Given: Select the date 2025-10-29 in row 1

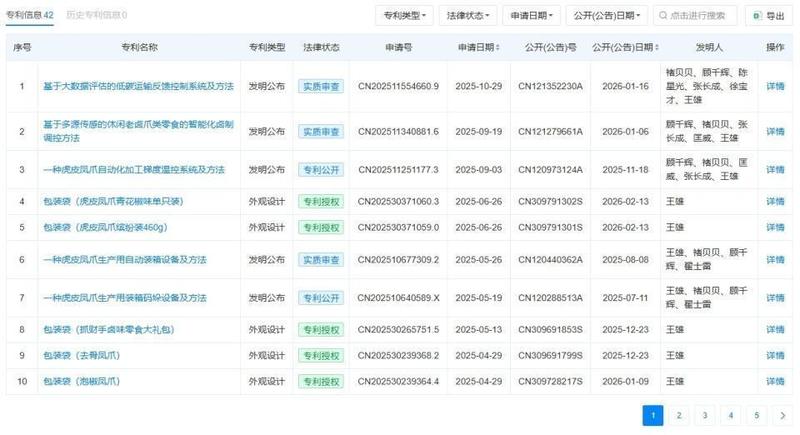Looking at the screenshot, I should (479, 86).
